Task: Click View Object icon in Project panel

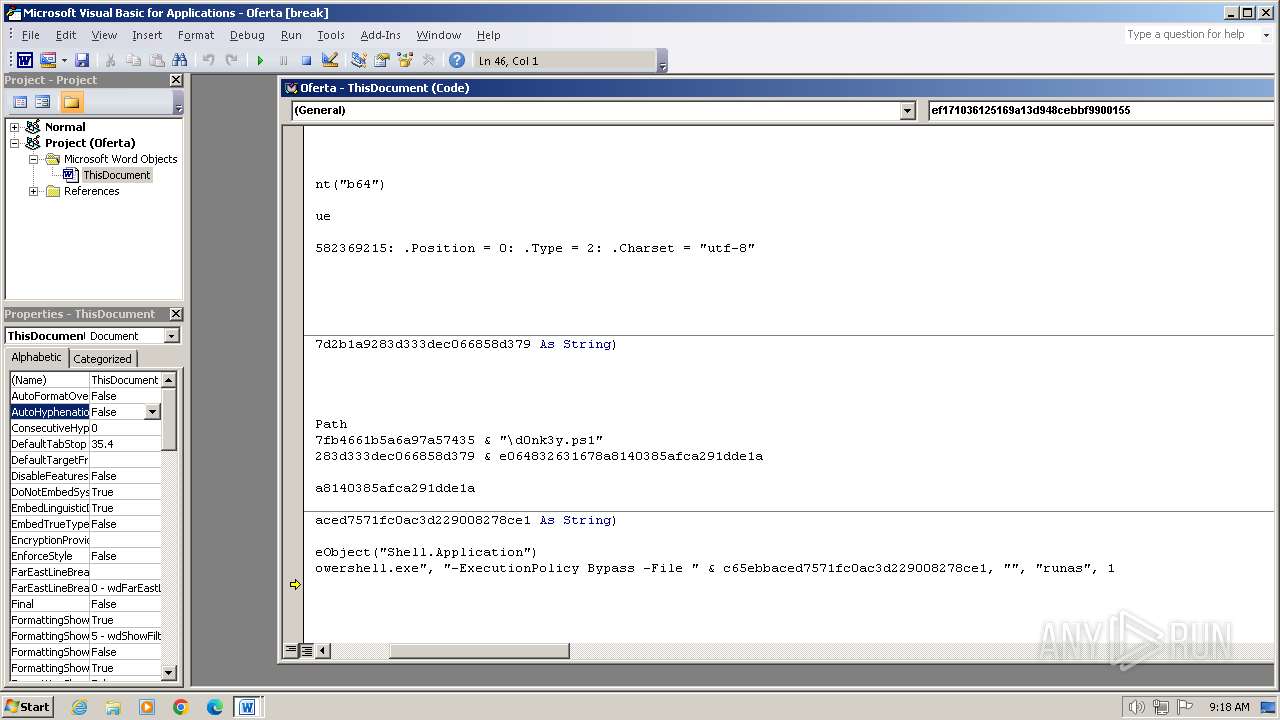Action: (42, 102)
